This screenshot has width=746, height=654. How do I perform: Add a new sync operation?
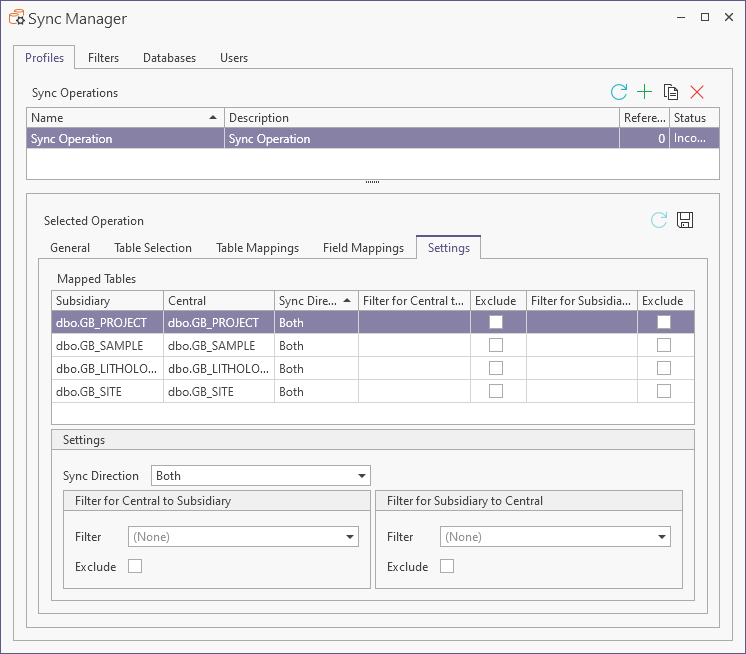click(x=645, y=92)
